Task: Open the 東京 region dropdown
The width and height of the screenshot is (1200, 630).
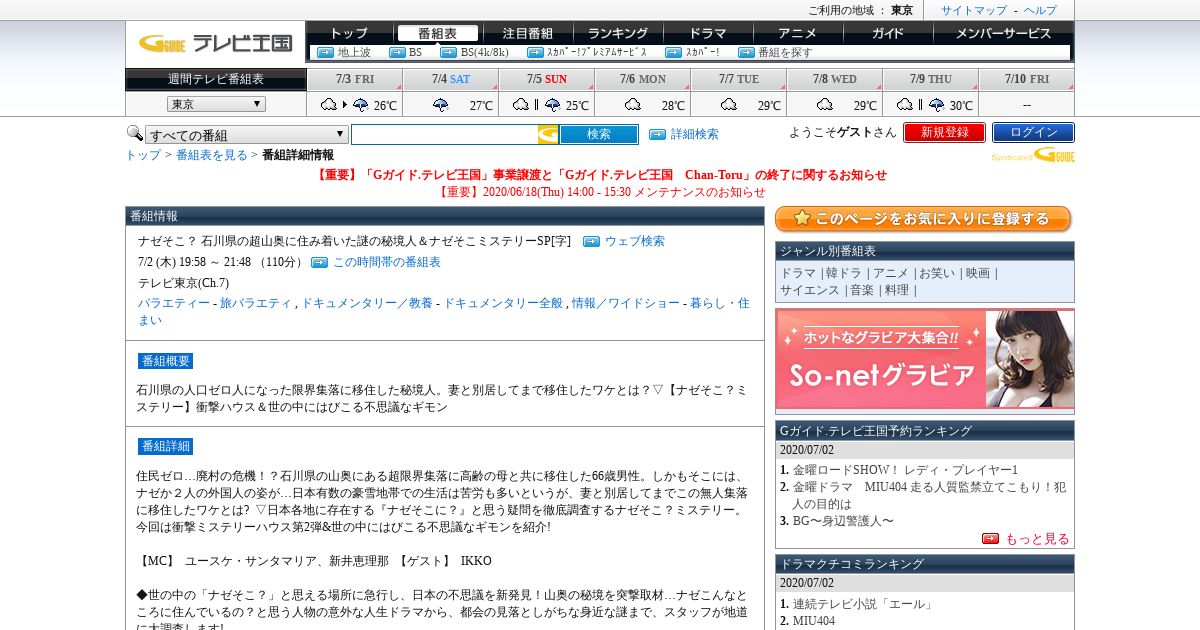Action: [x=216, y=104]
